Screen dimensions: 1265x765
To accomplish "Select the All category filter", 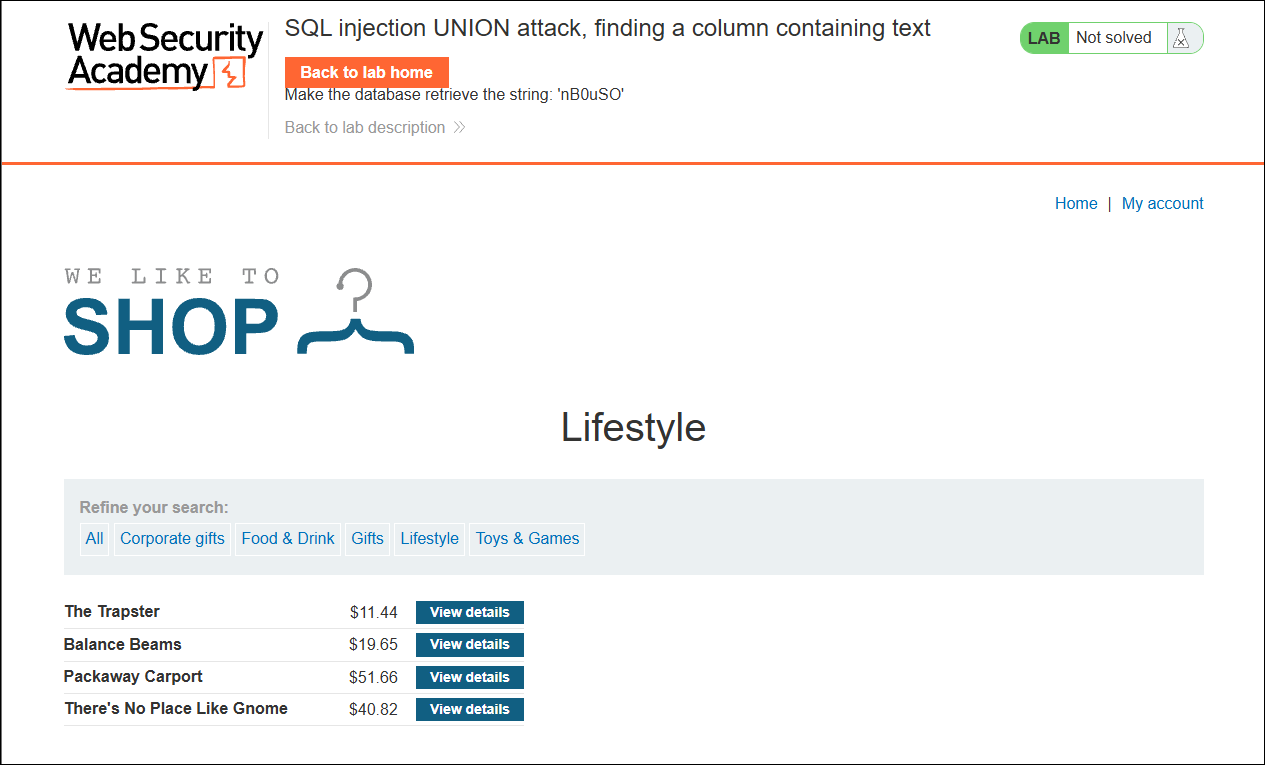I will point(94,538).
